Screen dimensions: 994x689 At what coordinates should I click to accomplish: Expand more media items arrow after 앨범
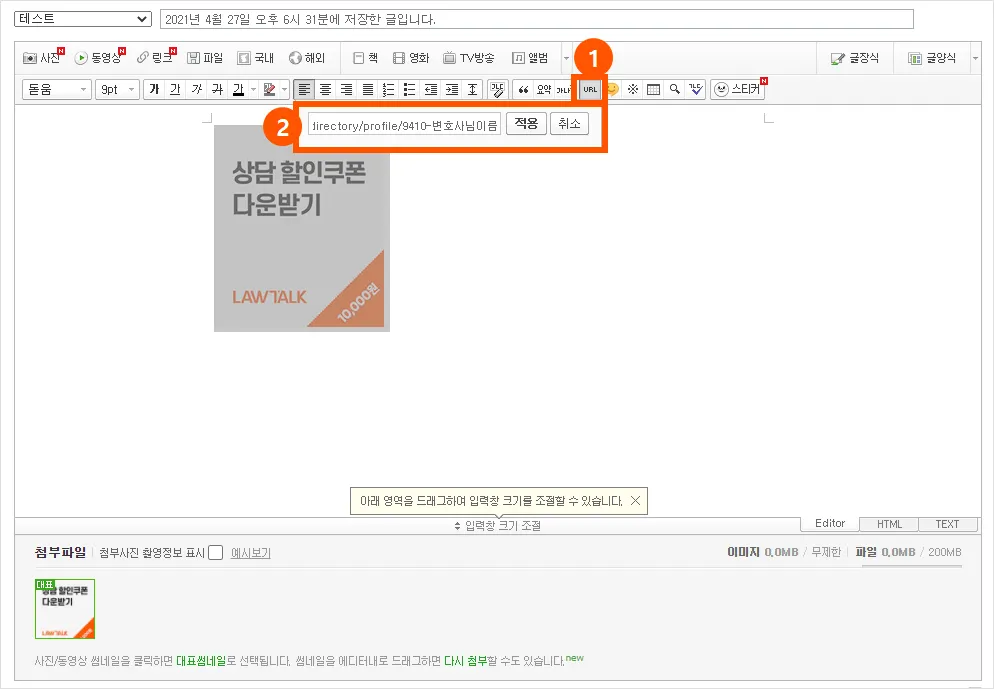pos(566,58)
